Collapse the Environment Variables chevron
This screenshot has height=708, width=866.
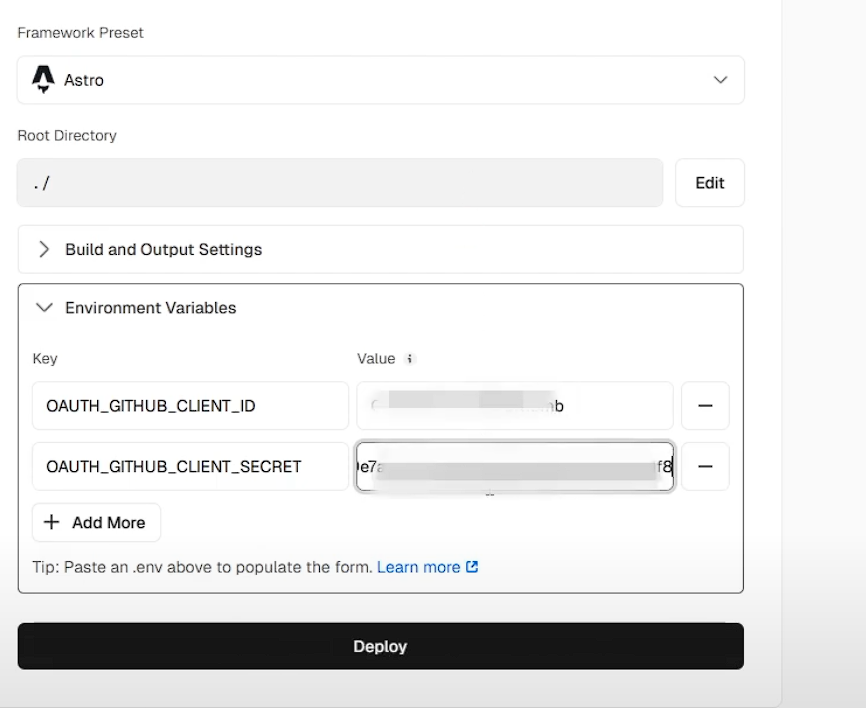coord(44,308)
